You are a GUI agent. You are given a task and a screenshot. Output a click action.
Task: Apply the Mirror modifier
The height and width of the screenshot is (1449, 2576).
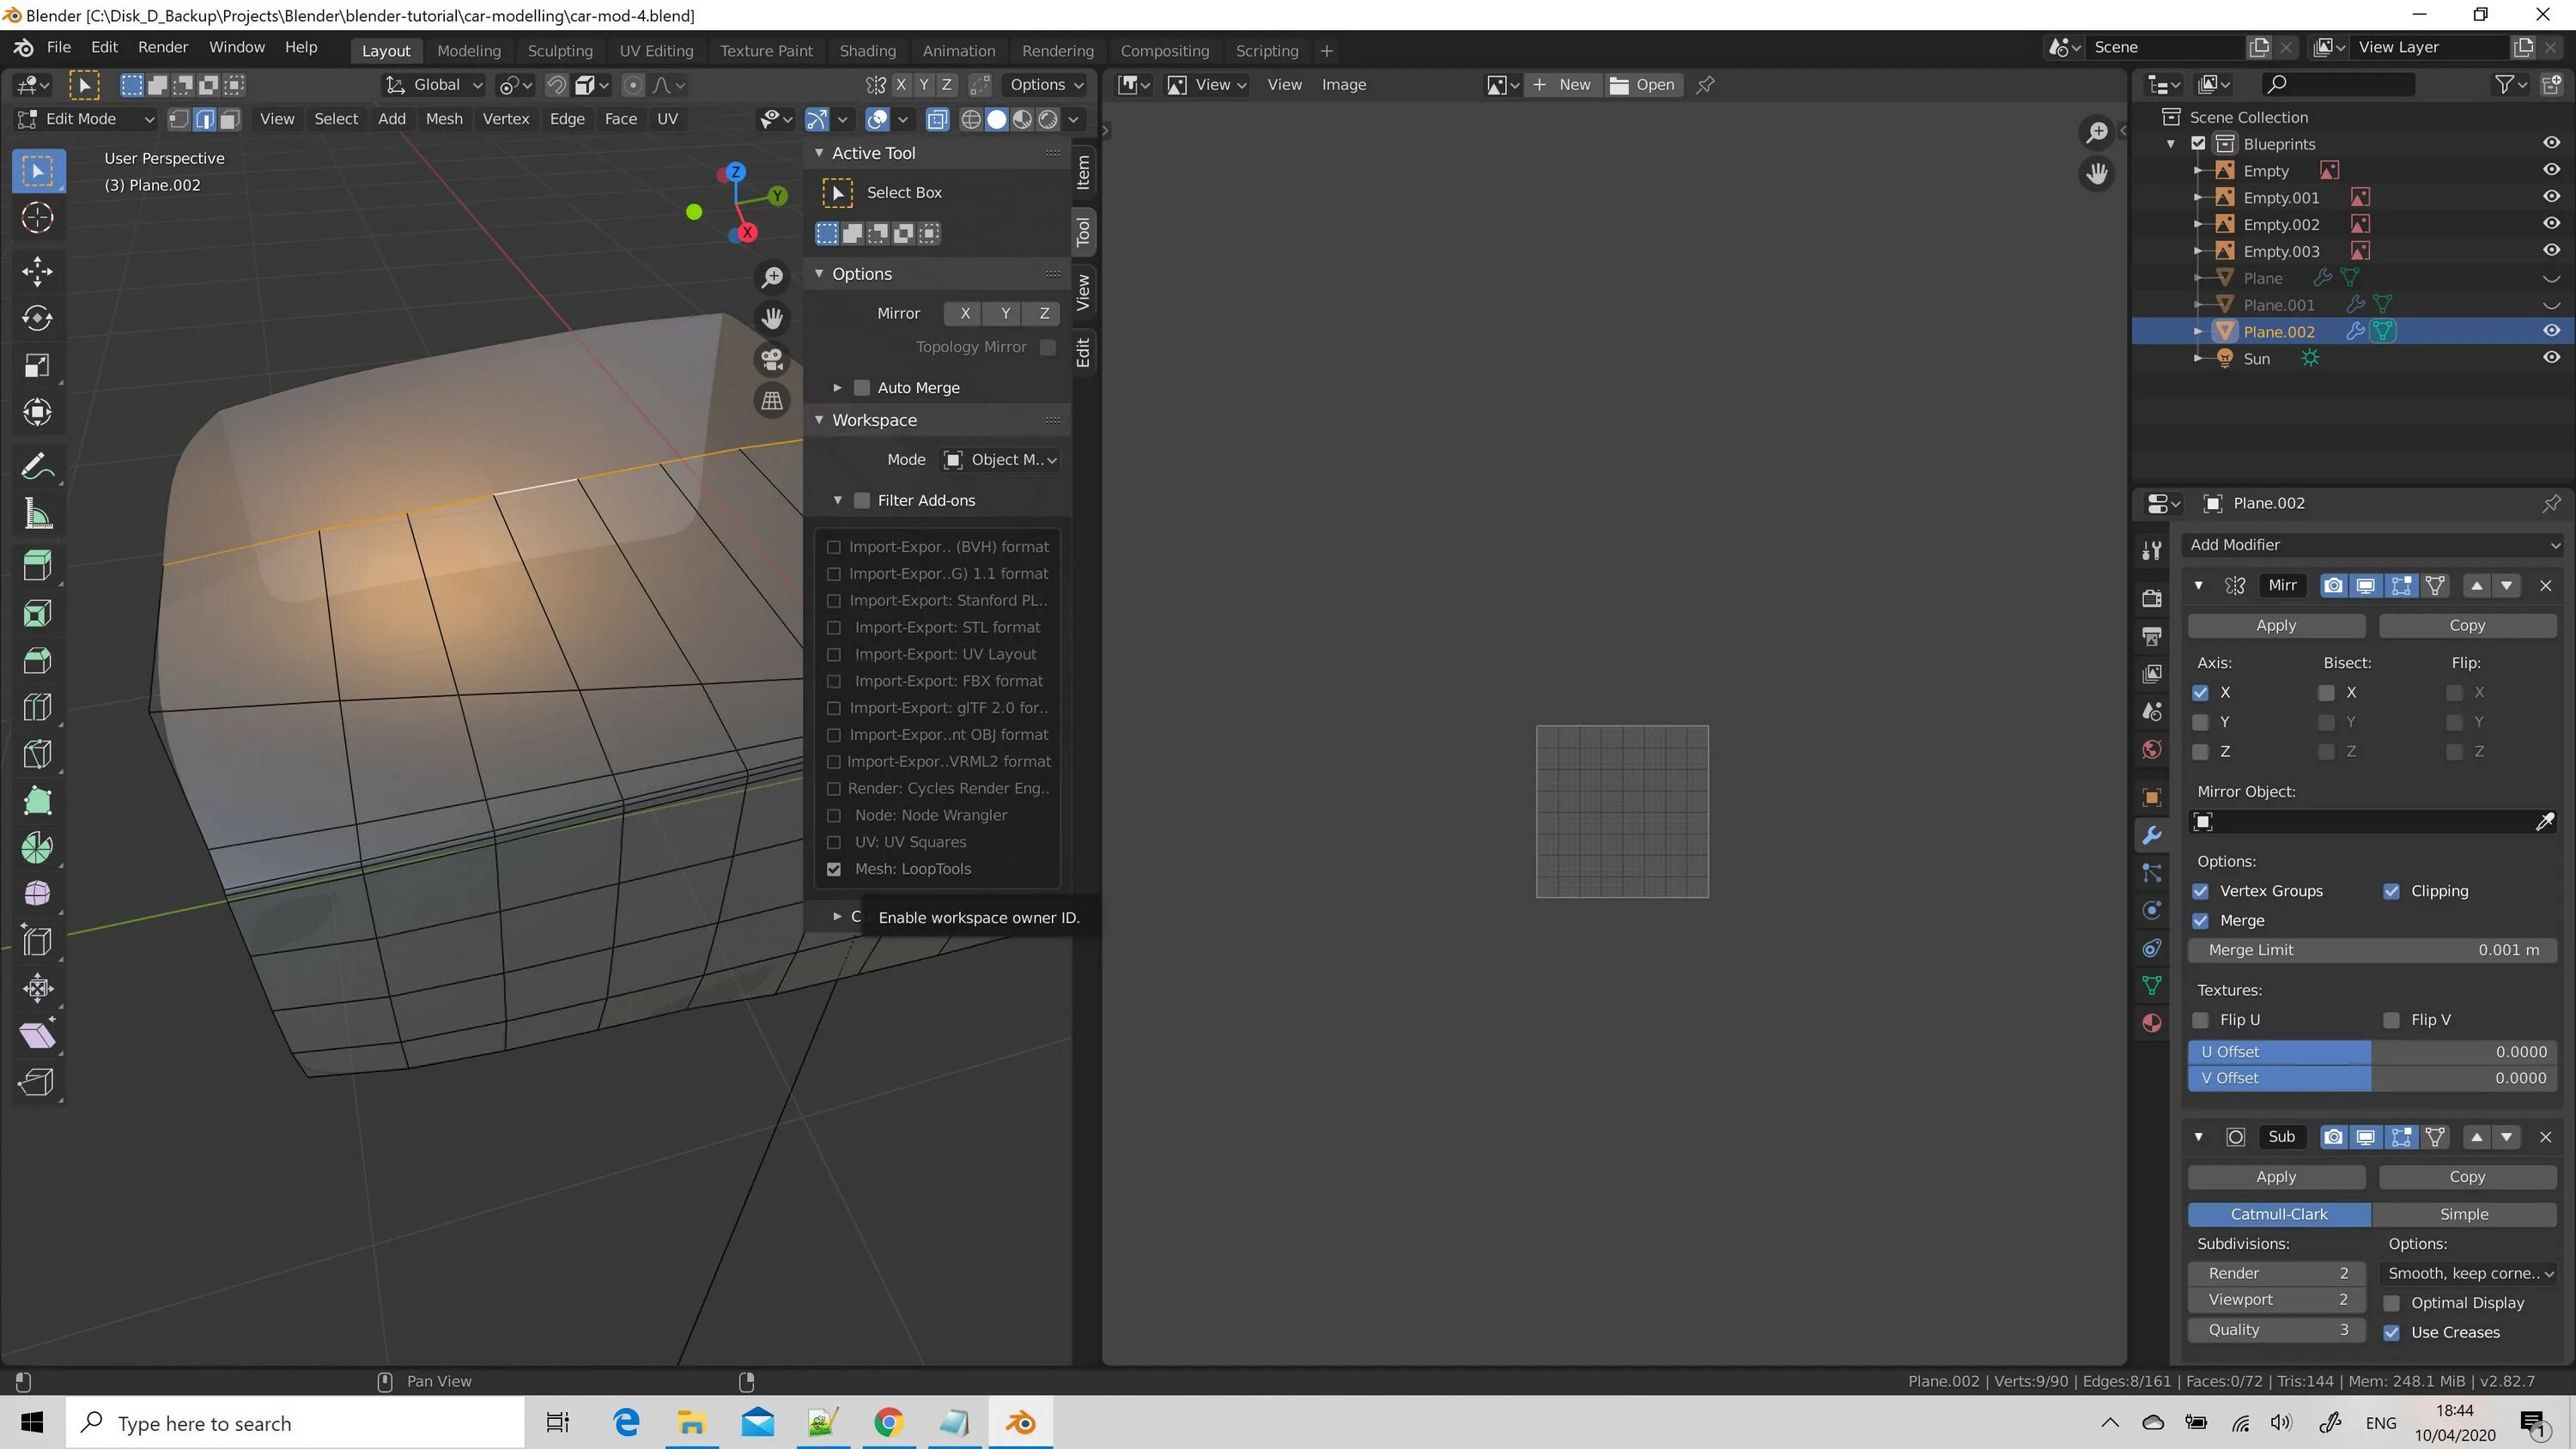2275,625
